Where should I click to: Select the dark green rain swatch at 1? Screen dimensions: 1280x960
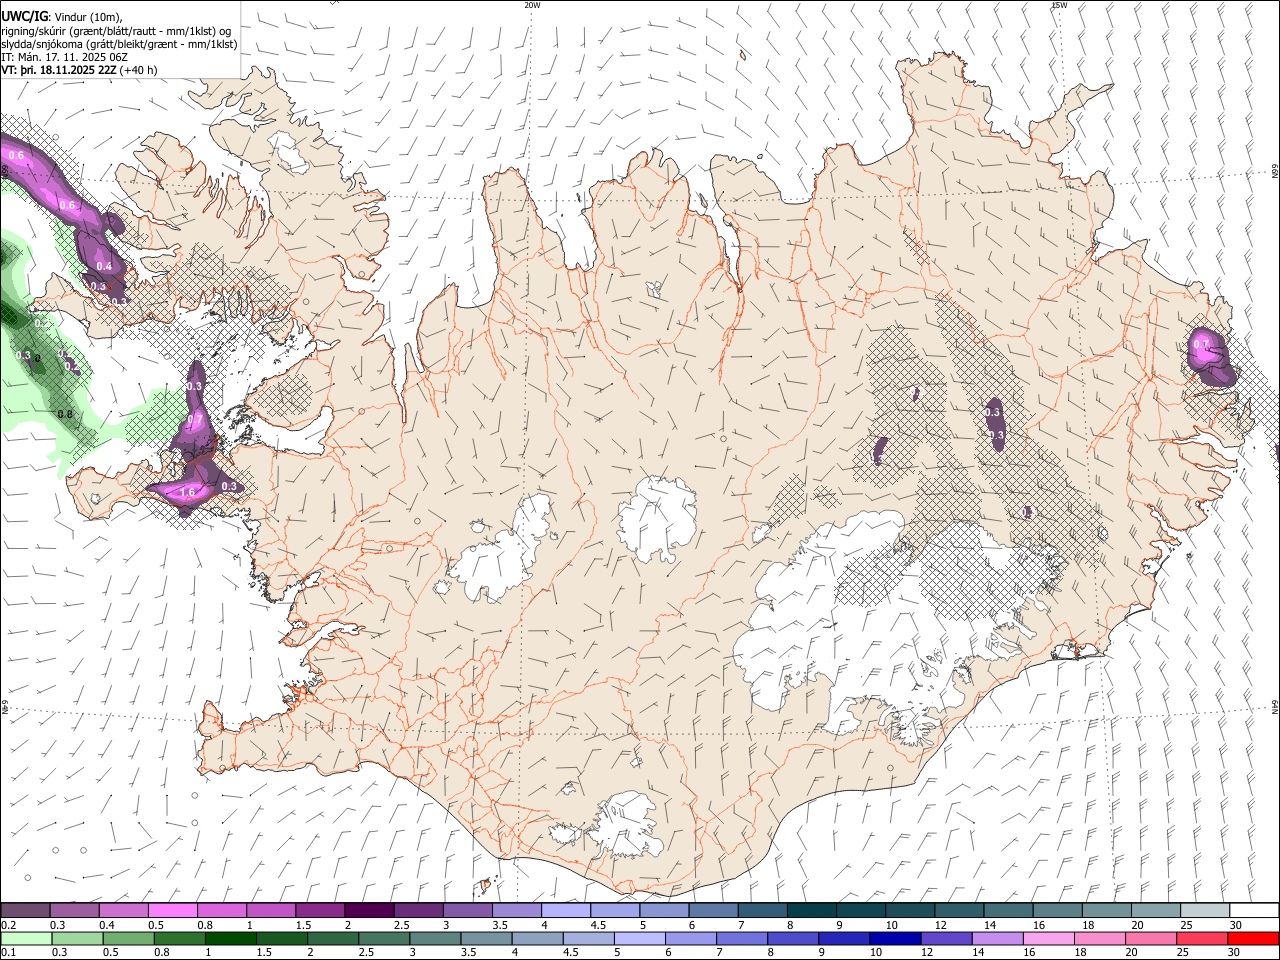[x=230, y=938]
